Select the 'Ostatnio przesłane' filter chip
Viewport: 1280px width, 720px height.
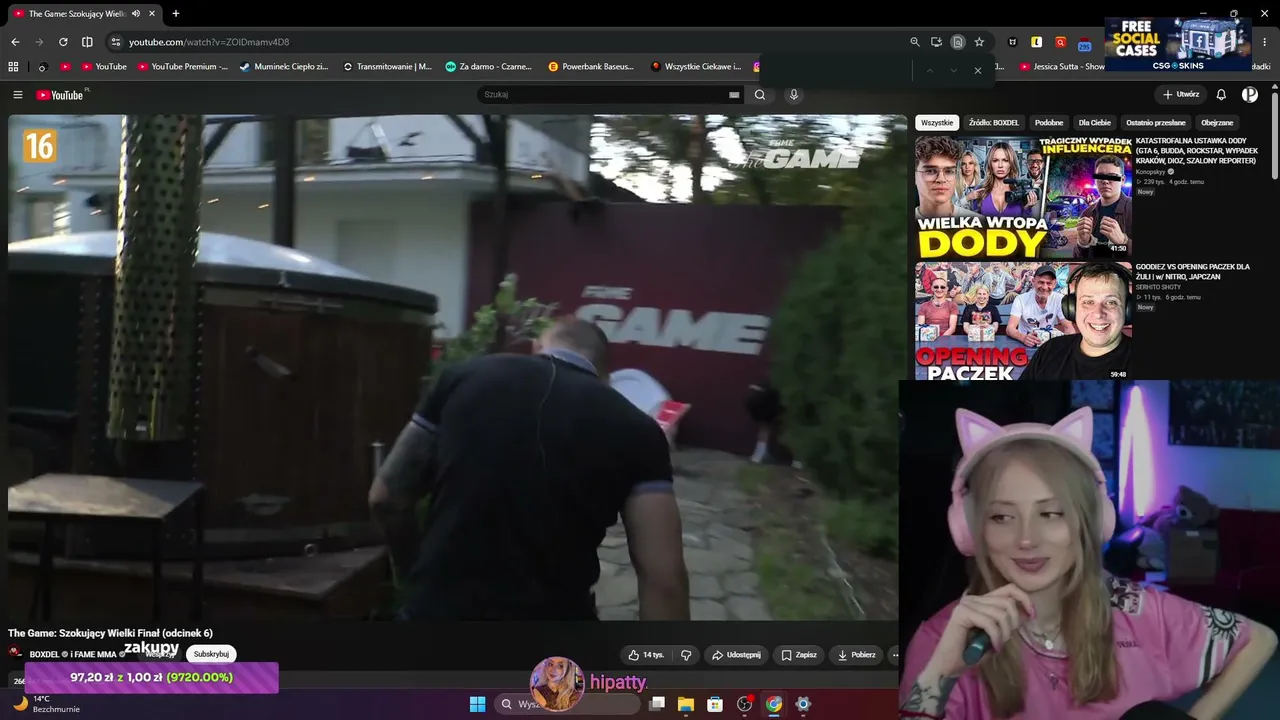pos(1156,123)
